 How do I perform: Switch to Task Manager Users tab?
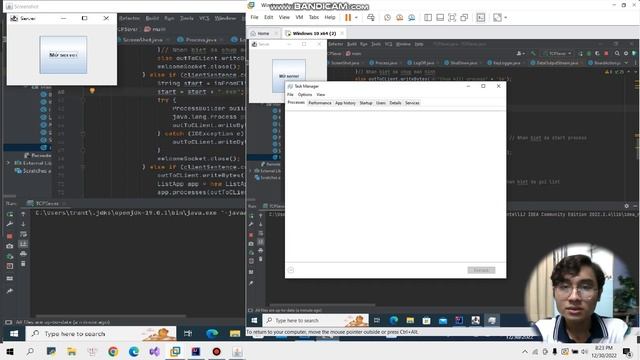coord(381,103)
